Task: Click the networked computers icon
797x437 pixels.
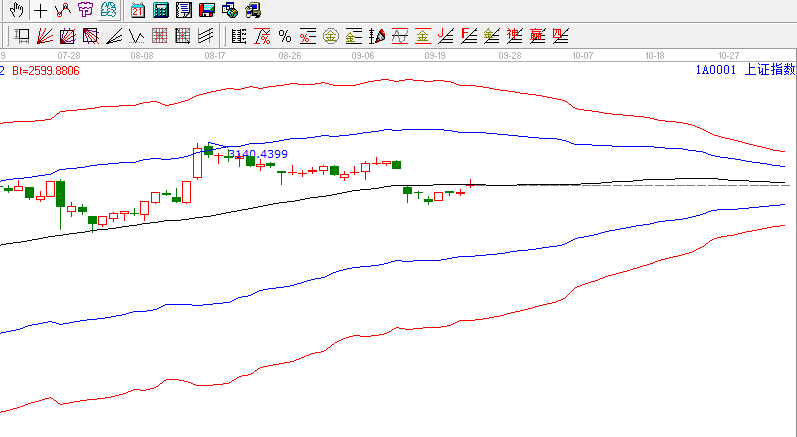Action: (229, 11)
